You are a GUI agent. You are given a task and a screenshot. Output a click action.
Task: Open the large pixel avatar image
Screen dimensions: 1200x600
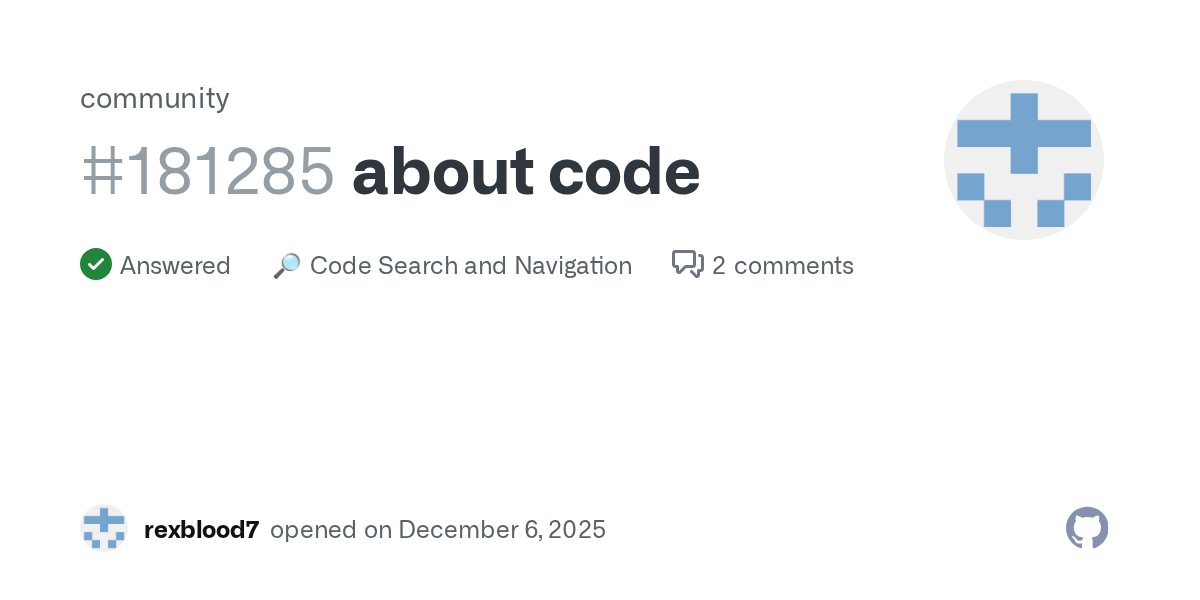(x=1023, y=160)
